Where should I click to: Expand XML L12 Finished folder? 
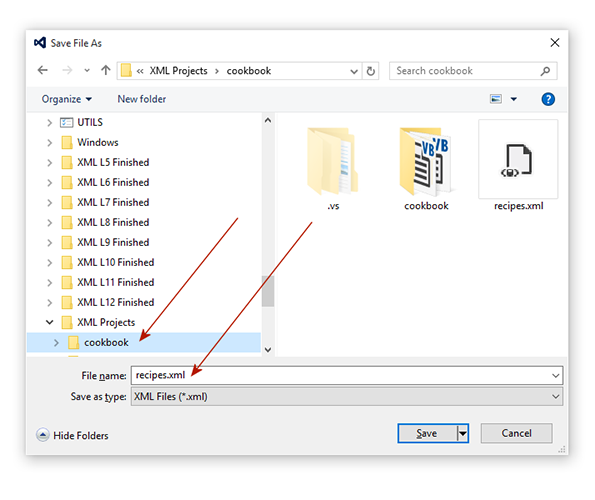[50, 303]
